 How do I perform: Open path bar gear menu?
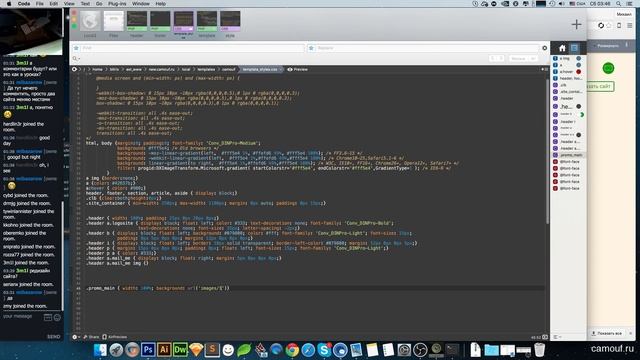75,69
